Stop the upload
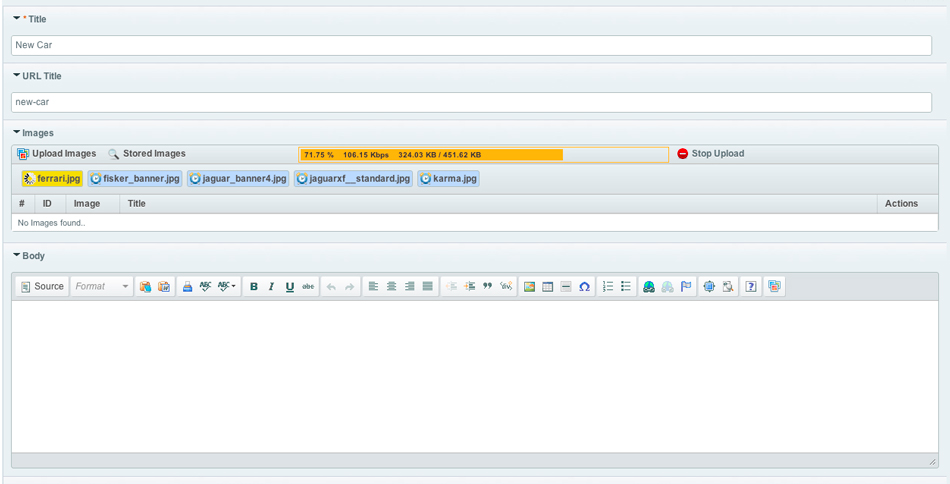Image resolution: width=950 pixels, height=484 pixels. click(711, 154)
